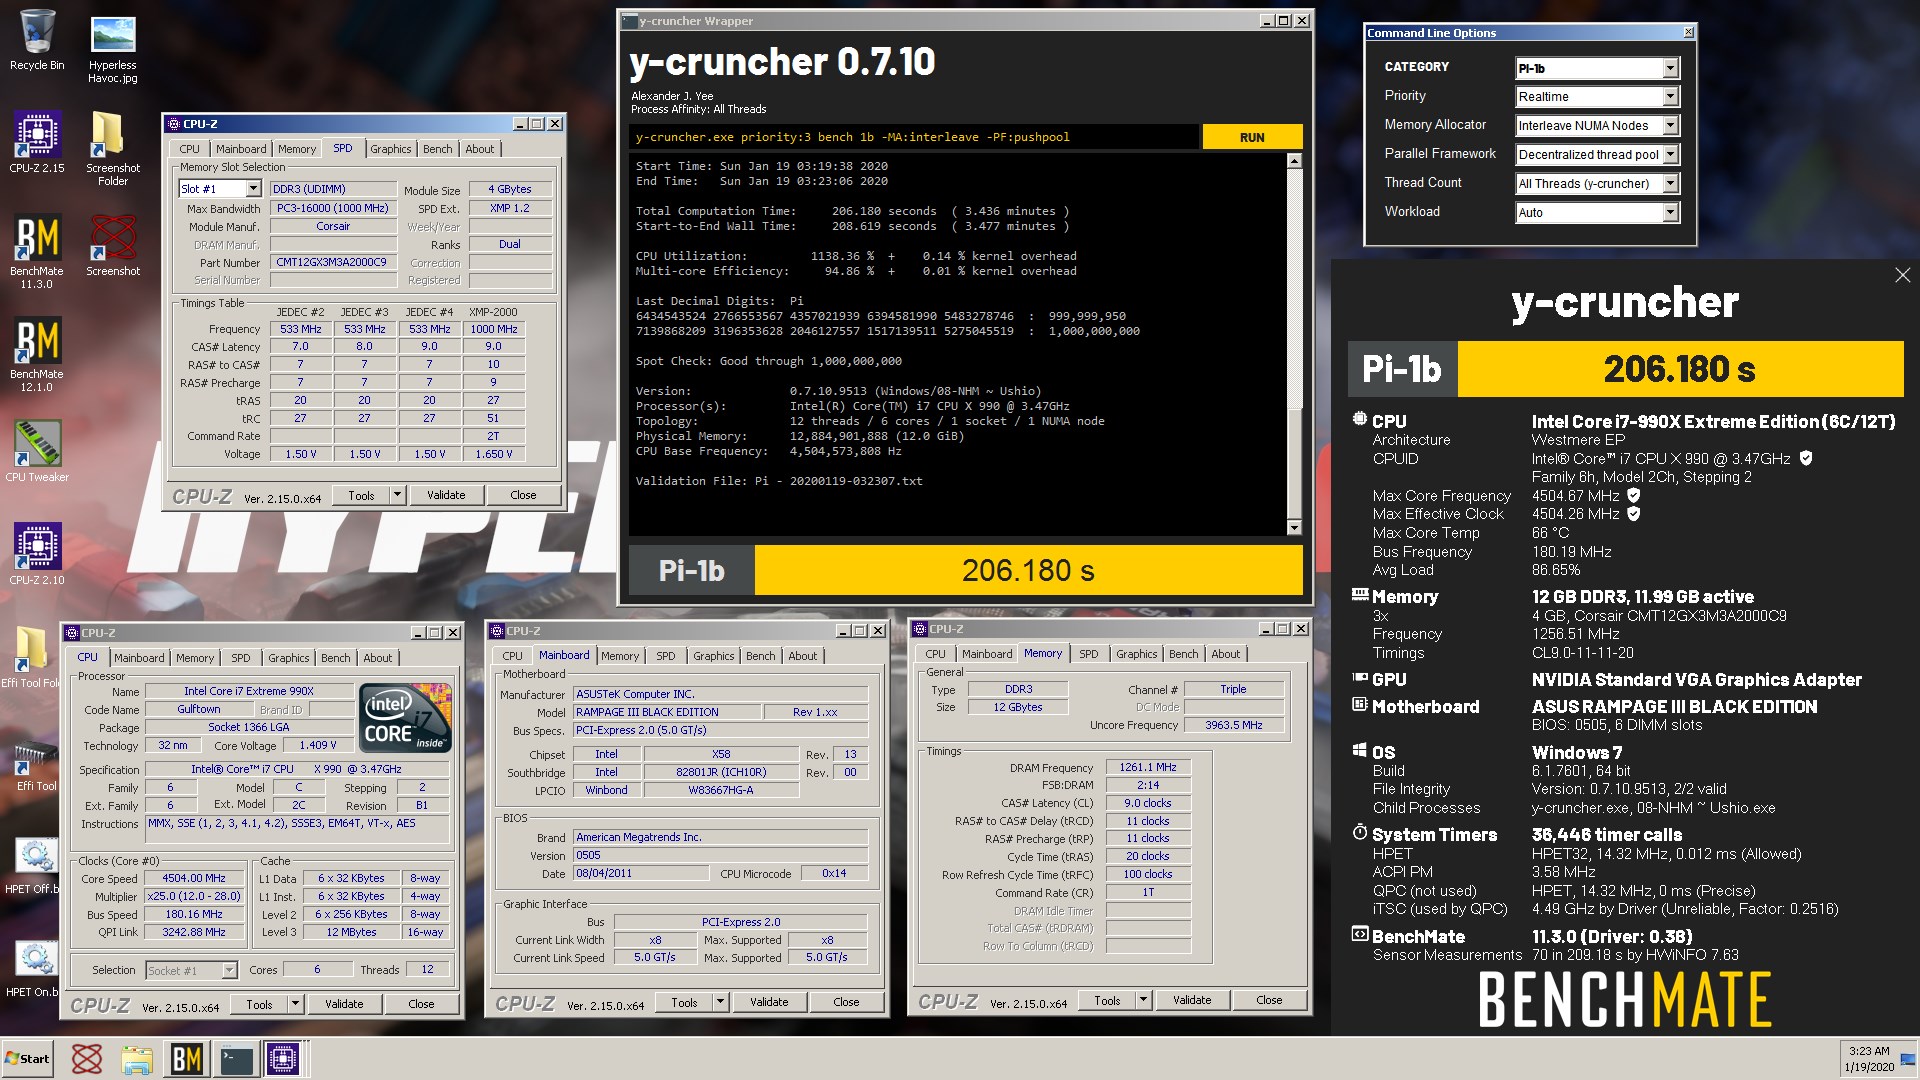The width and height of the screenshot is (1920, 1080).
Task: Click the yellow 206.180 s result bar
Action: (x=1028, y=571)
